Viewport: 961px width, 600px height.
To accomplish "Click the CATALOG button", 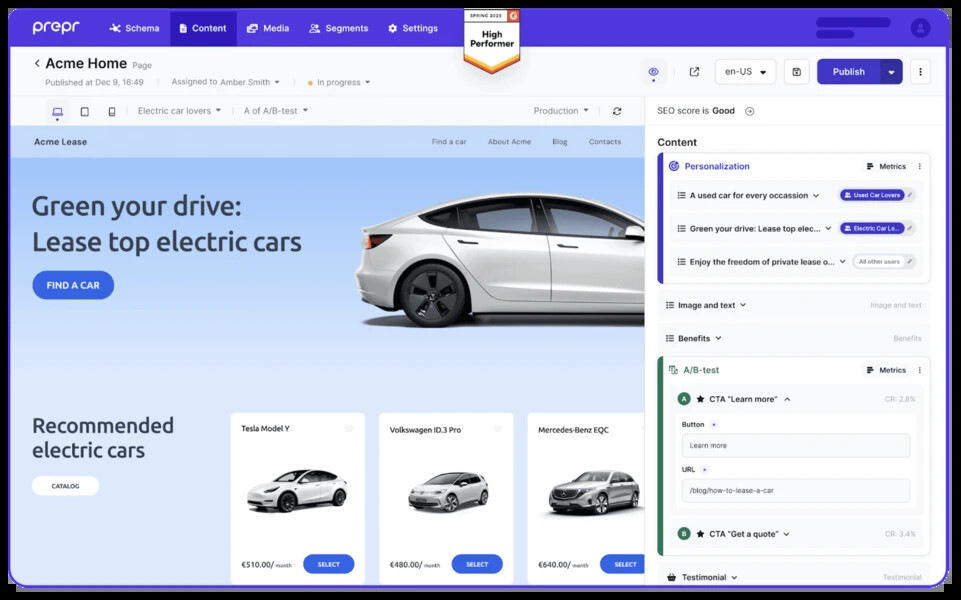I will 66,486.
